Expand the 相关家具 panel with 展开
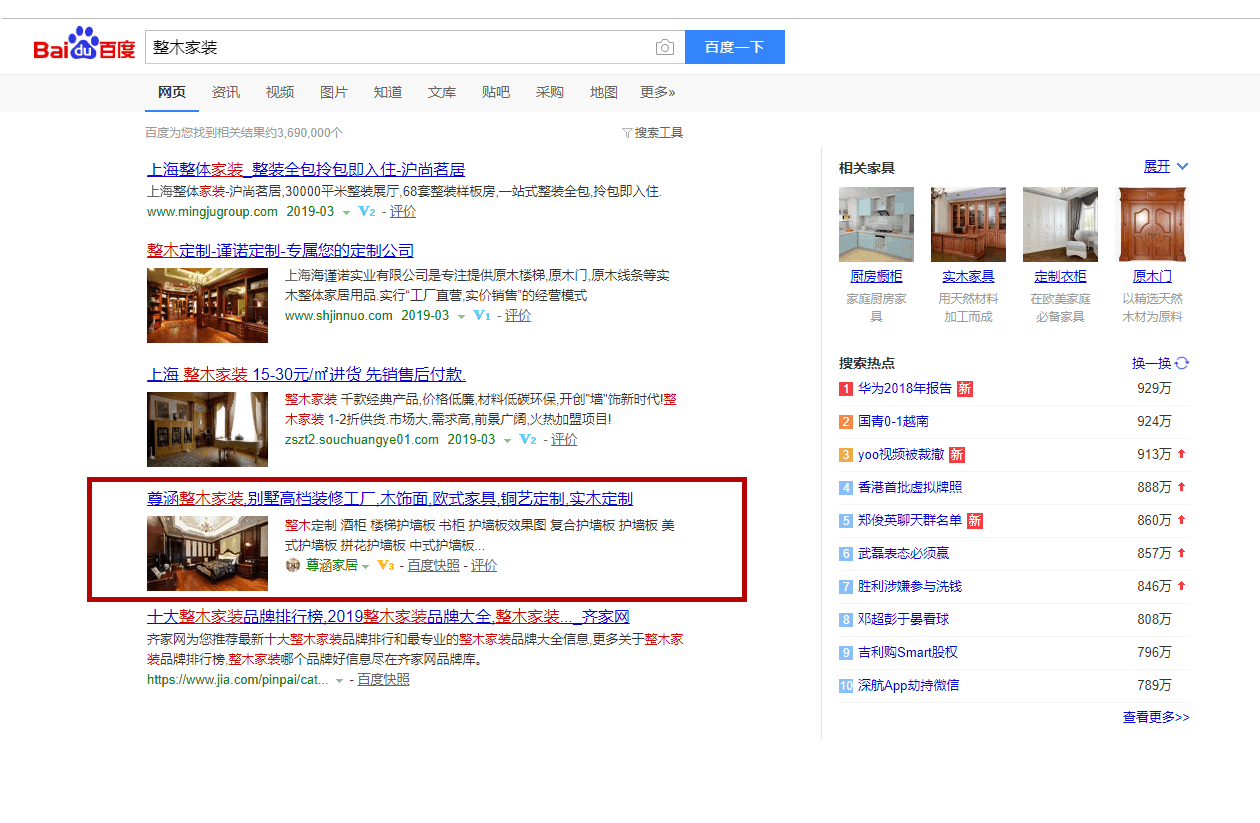This screenshot has height=823, width=1260. pos(1166,166)
